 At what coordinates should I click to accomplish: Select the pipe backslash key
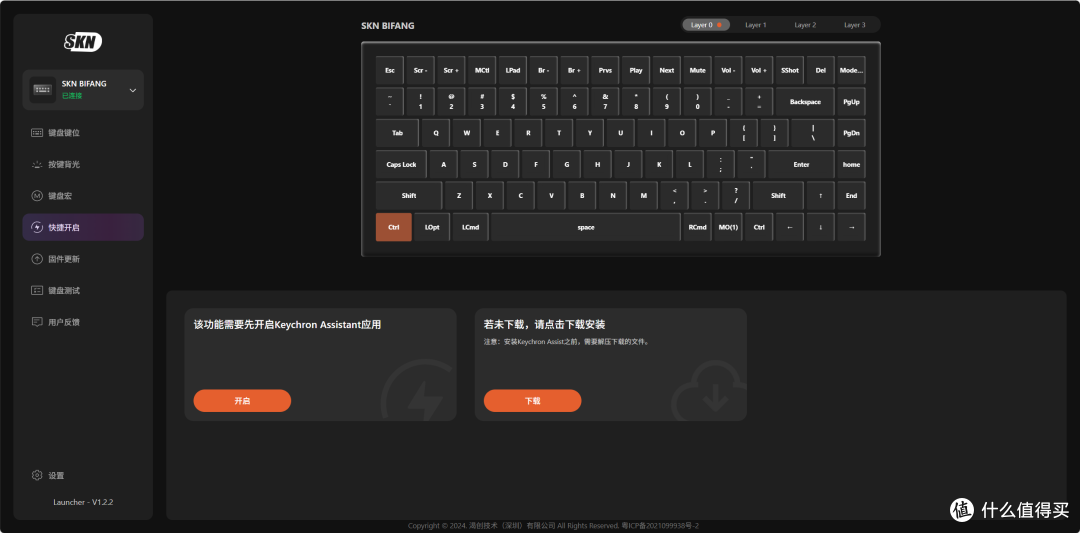813,133
